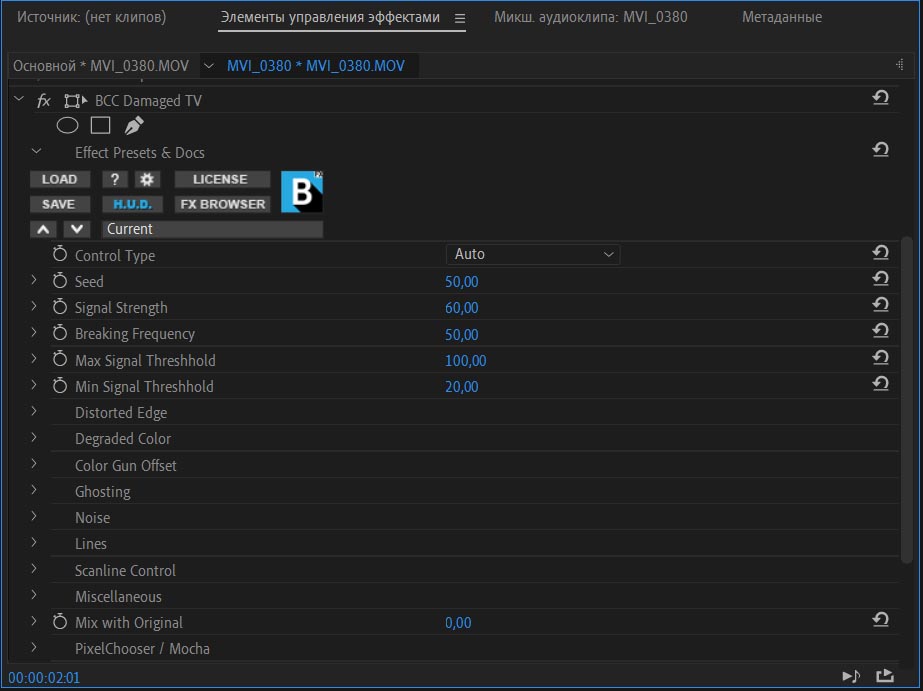Toggle the fx switch for BCC Damaged TV
The width and height of the screenshot is (923, 691).
pos(44,101)
